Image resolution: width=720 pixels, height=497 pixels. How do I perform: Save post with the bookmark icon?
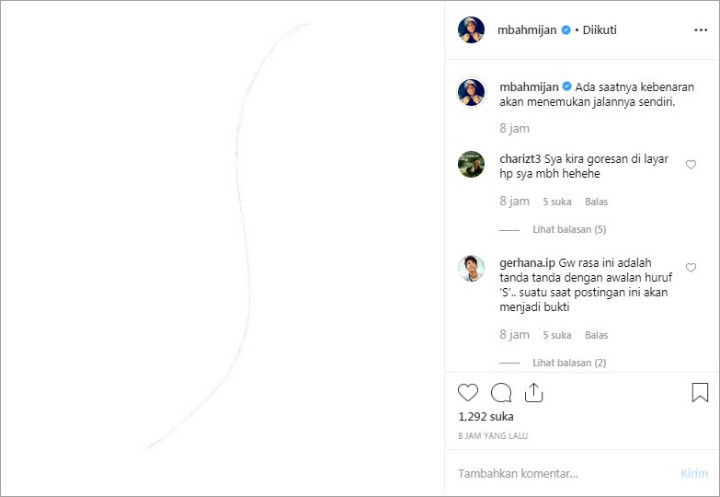700,392
